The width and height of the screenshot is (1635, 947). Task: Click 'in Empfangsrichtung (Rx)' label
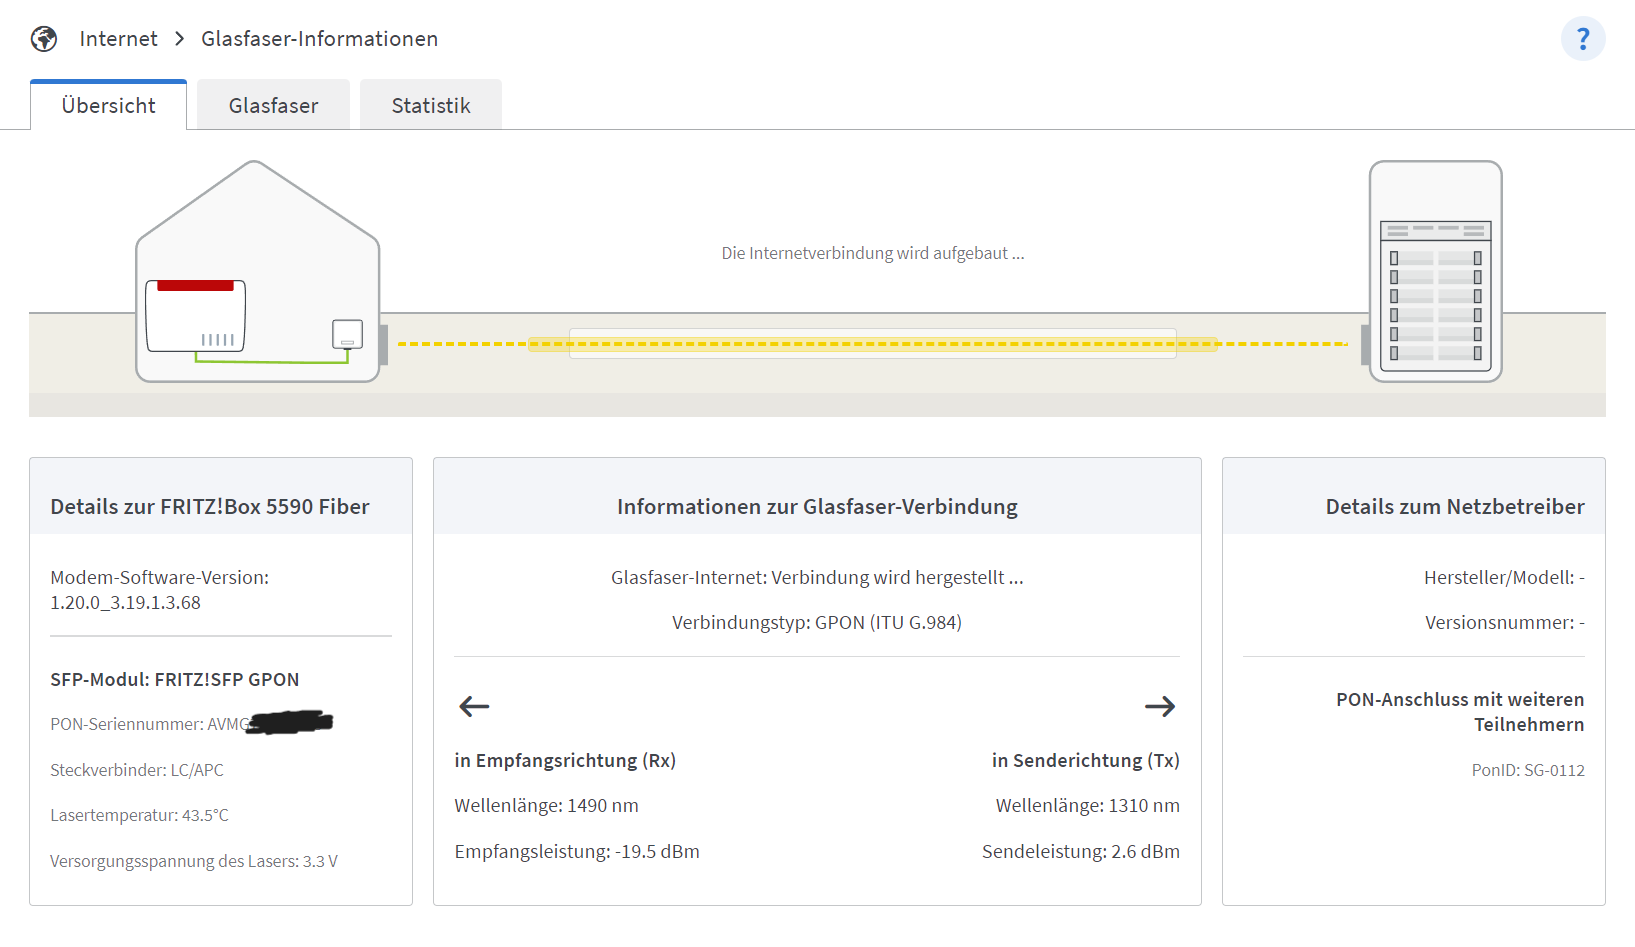565,761
